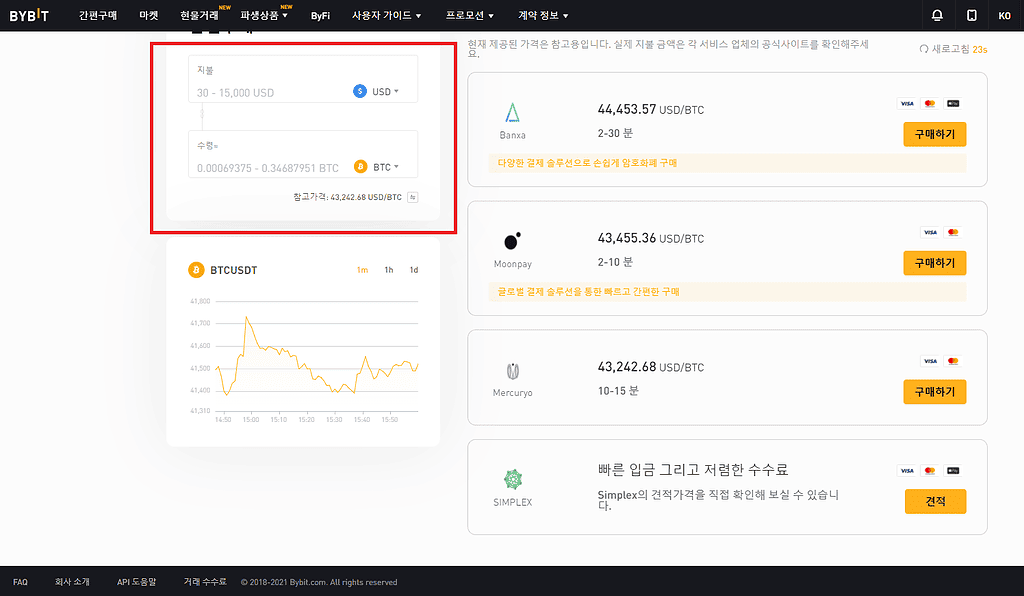
Task: Open the mobile app download icon
Action: pos(972,15)
